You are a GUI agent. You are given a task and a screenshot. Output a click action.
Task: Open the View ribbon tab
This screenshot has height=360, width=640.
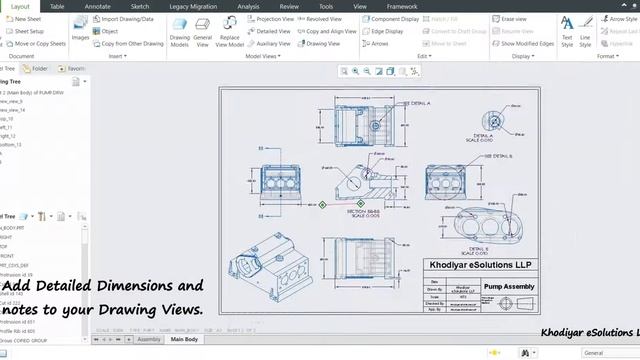(360, 7)
